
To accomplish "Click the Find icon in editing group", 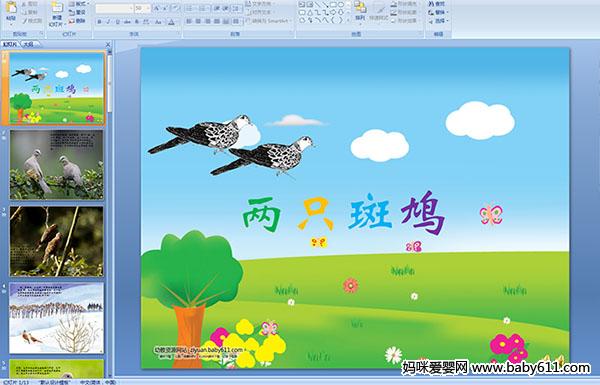I will click(436, 4).
